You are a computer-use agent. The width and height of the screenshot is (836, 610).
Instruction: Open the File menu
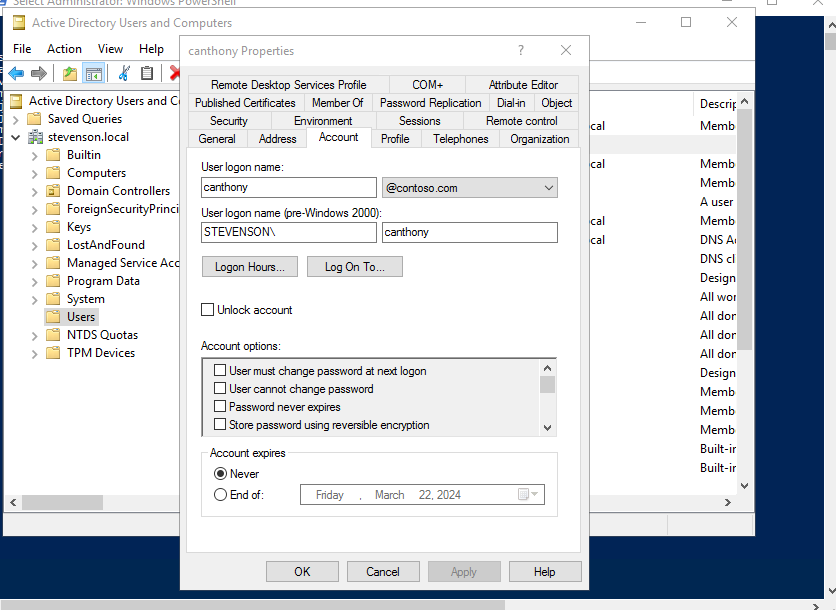point(22,49)
